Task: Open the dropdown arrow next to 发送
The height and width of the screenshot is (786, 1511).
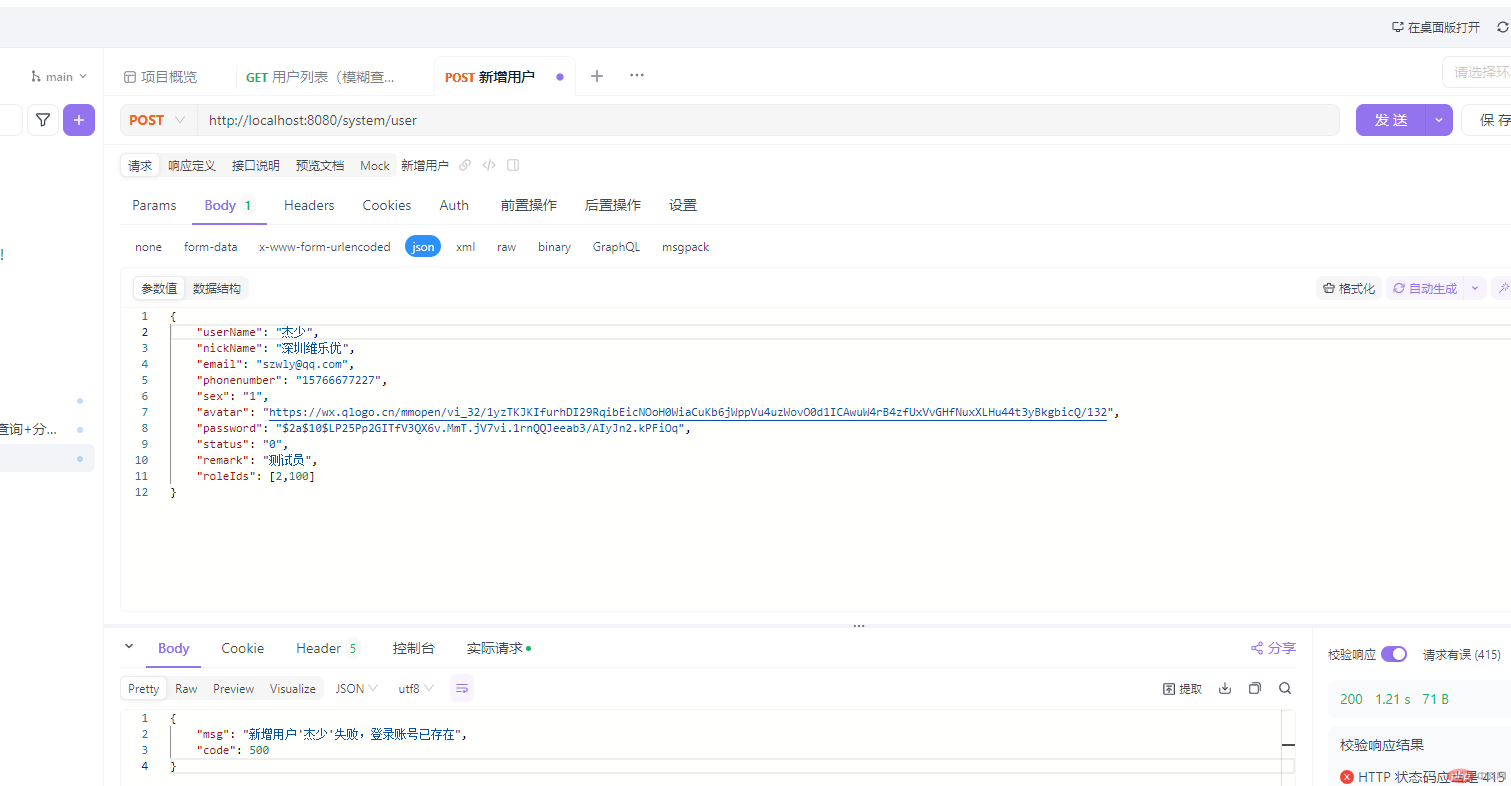Action: point(1439,120)
